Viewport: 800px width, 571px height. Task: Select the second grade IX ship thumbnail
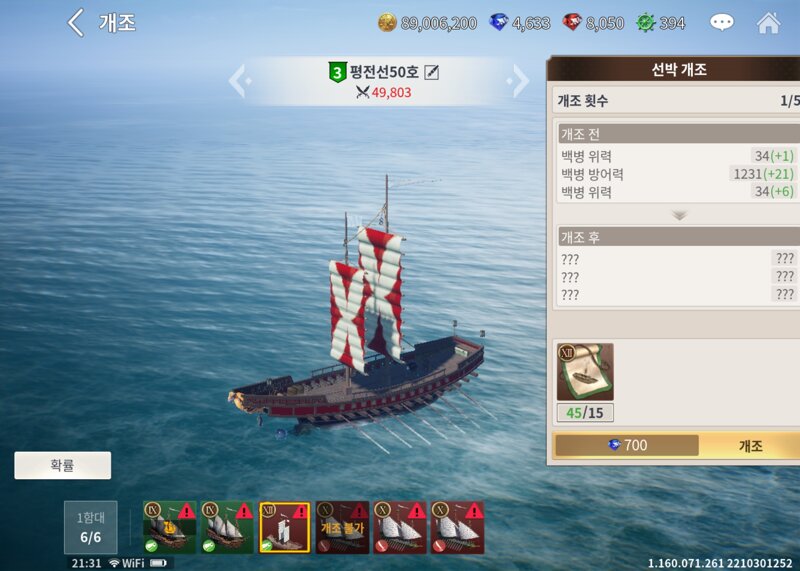click(x=227, y=528)
